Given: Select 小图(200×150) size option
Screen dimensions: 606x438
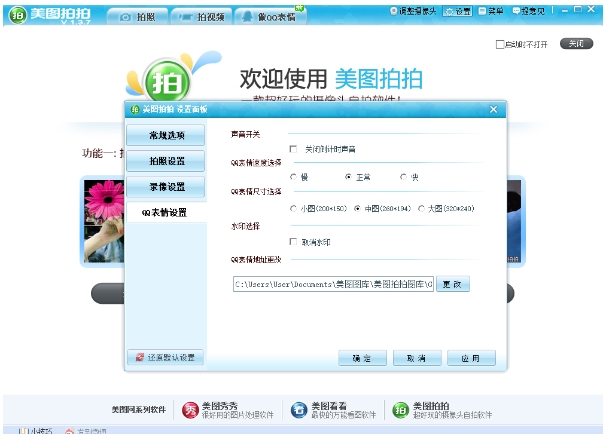Looking at the screenshot, I should tap(293, 209).
